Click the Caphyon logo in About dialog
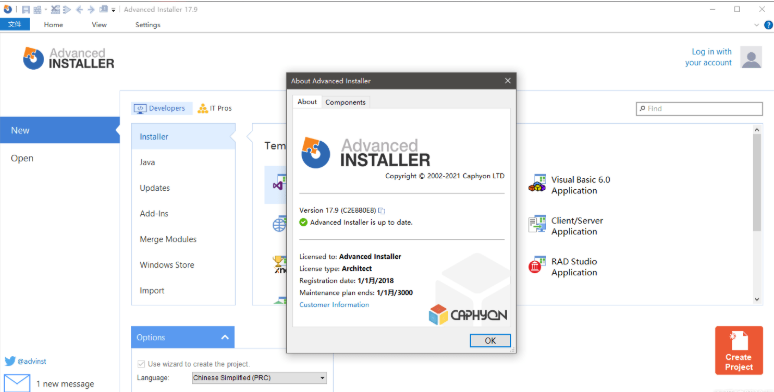The width and height of the screenshot is (774, 392). coord(467,314)
